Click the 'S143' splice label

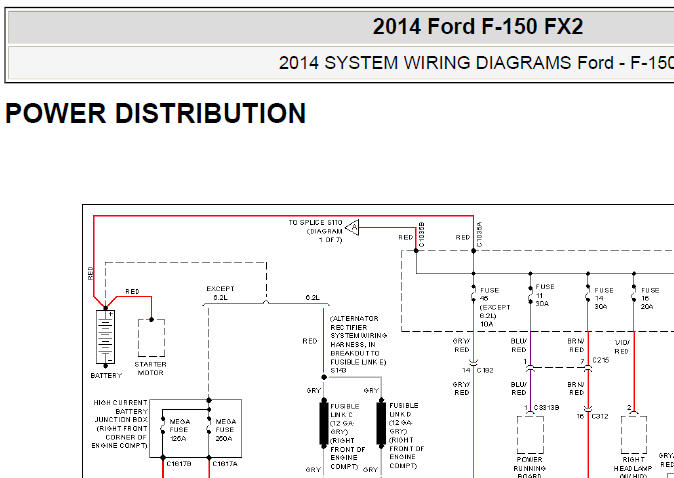tap(338, 370)
